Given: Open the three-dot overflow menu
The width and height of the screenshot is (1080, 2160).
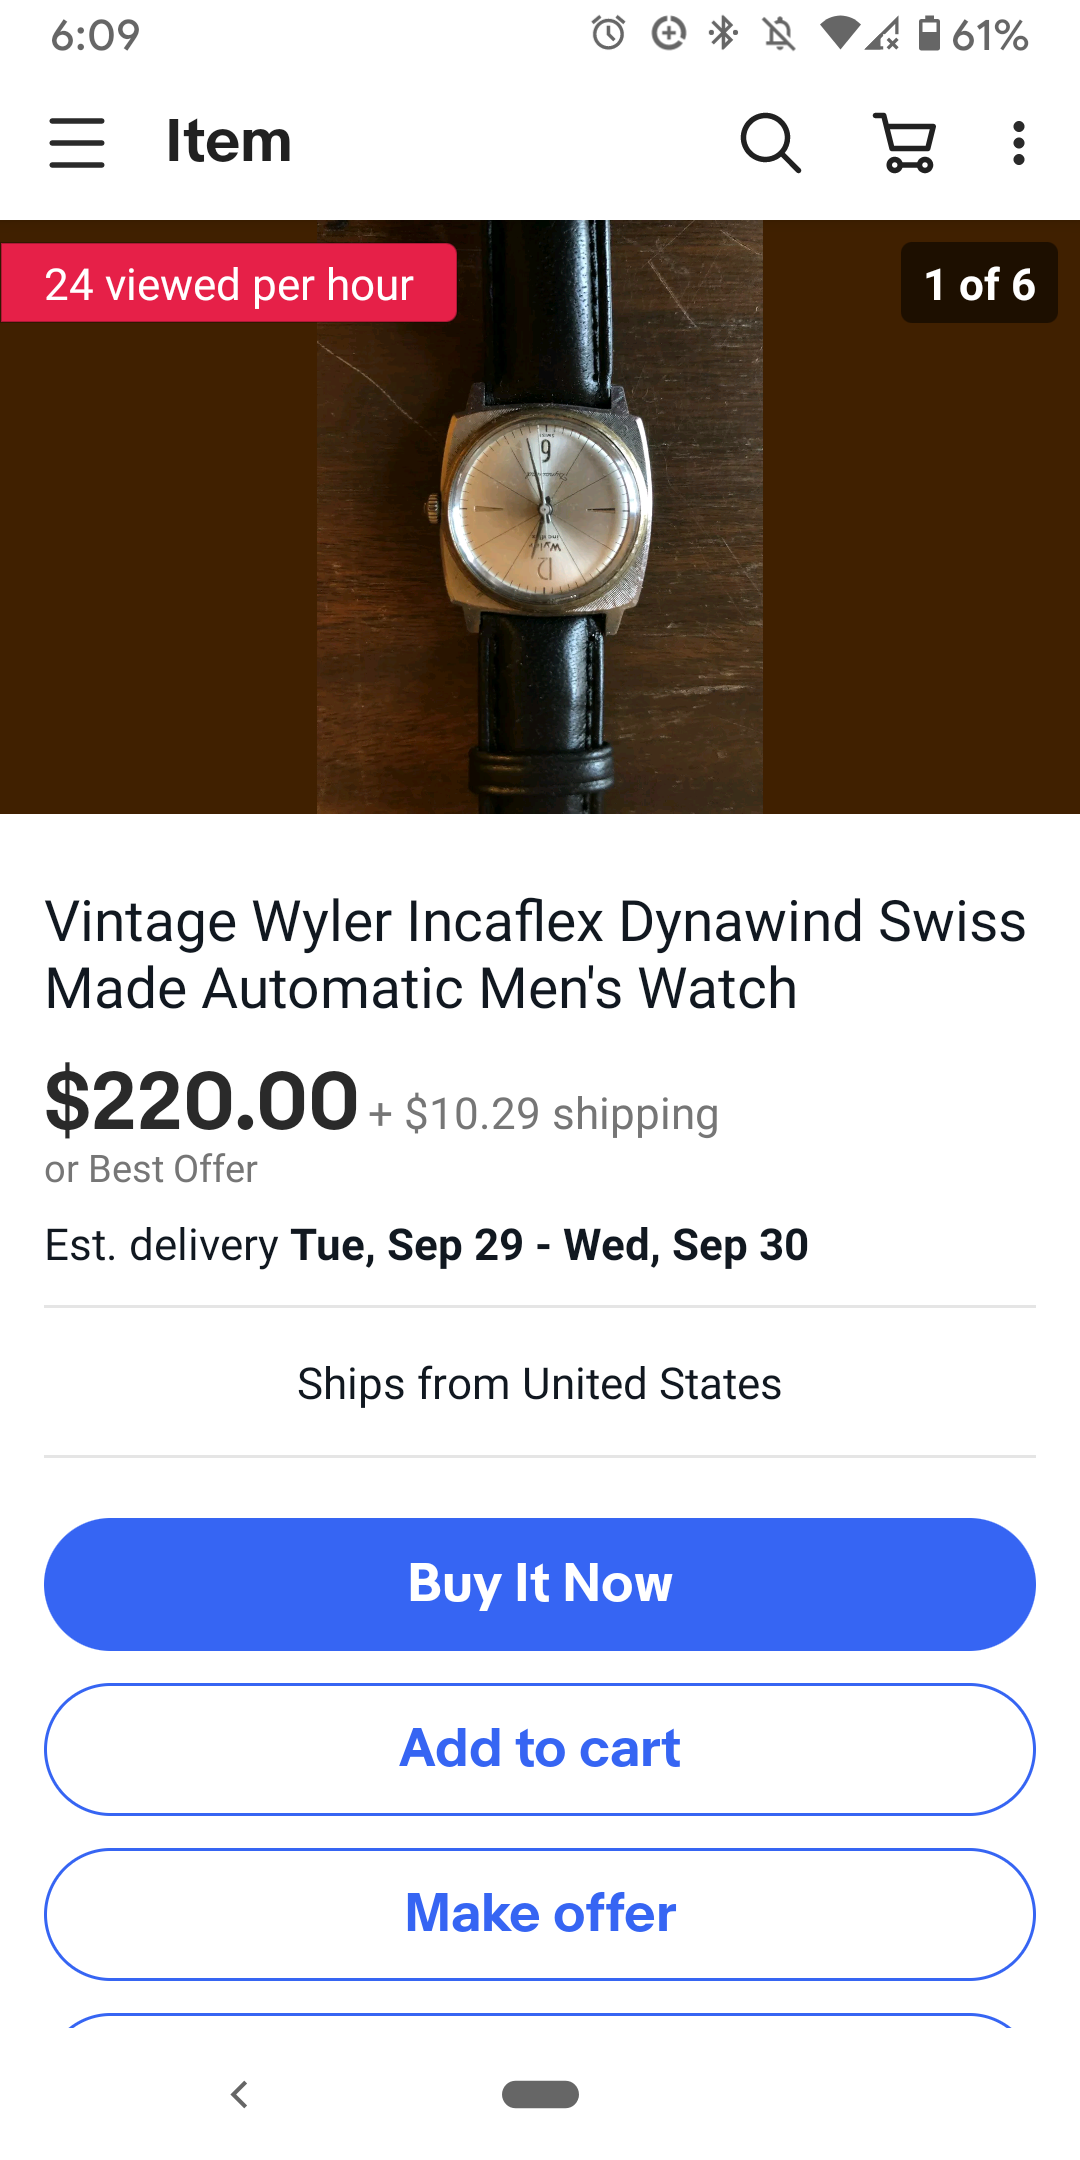Looking at the screenshot, I should 1018,142.
